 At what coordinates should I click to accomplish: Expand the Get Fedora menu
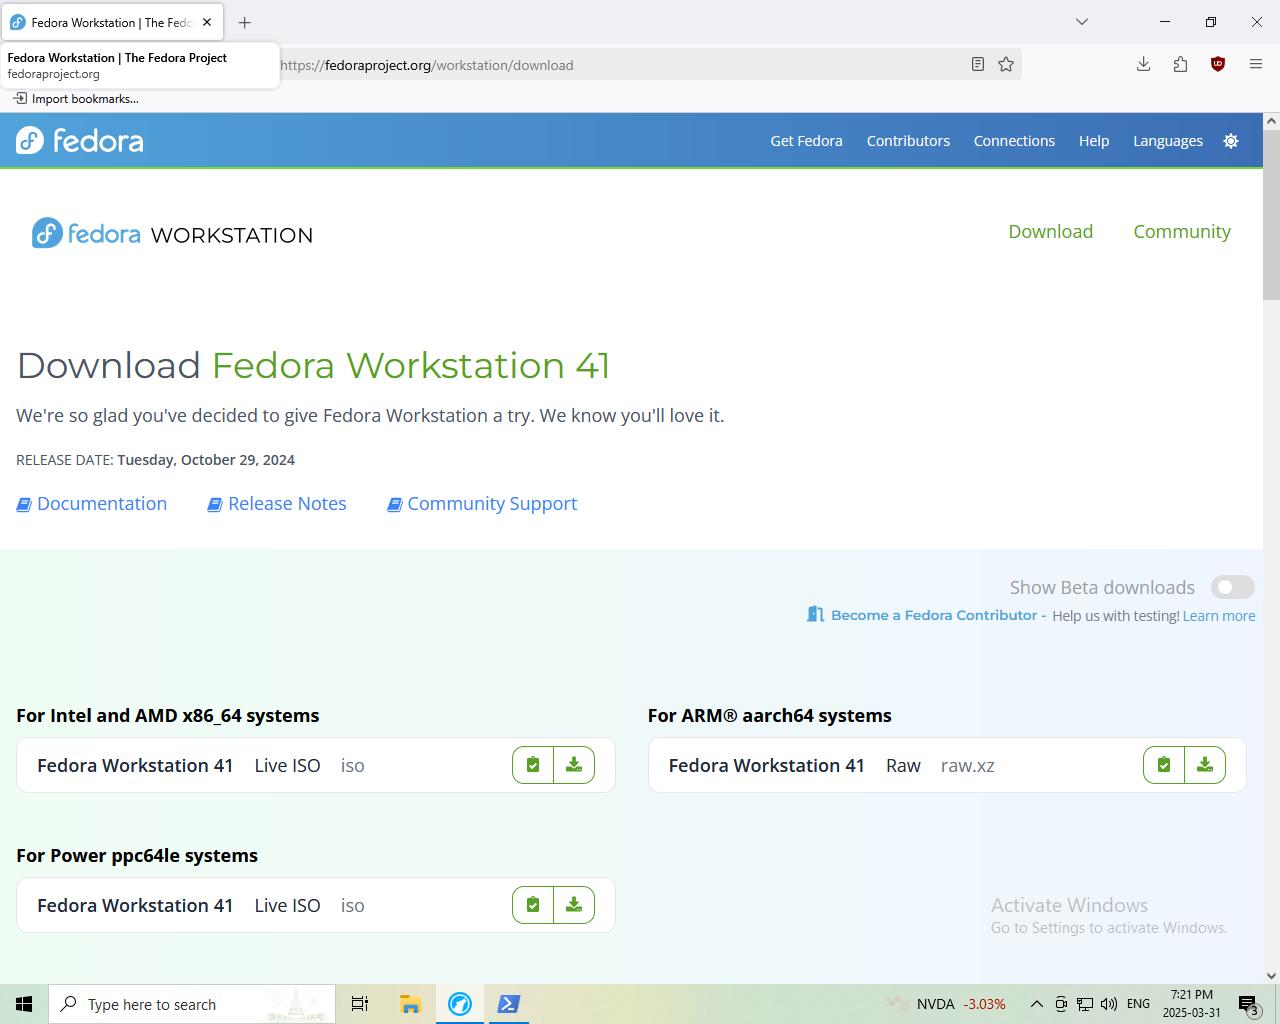(806, 141)
